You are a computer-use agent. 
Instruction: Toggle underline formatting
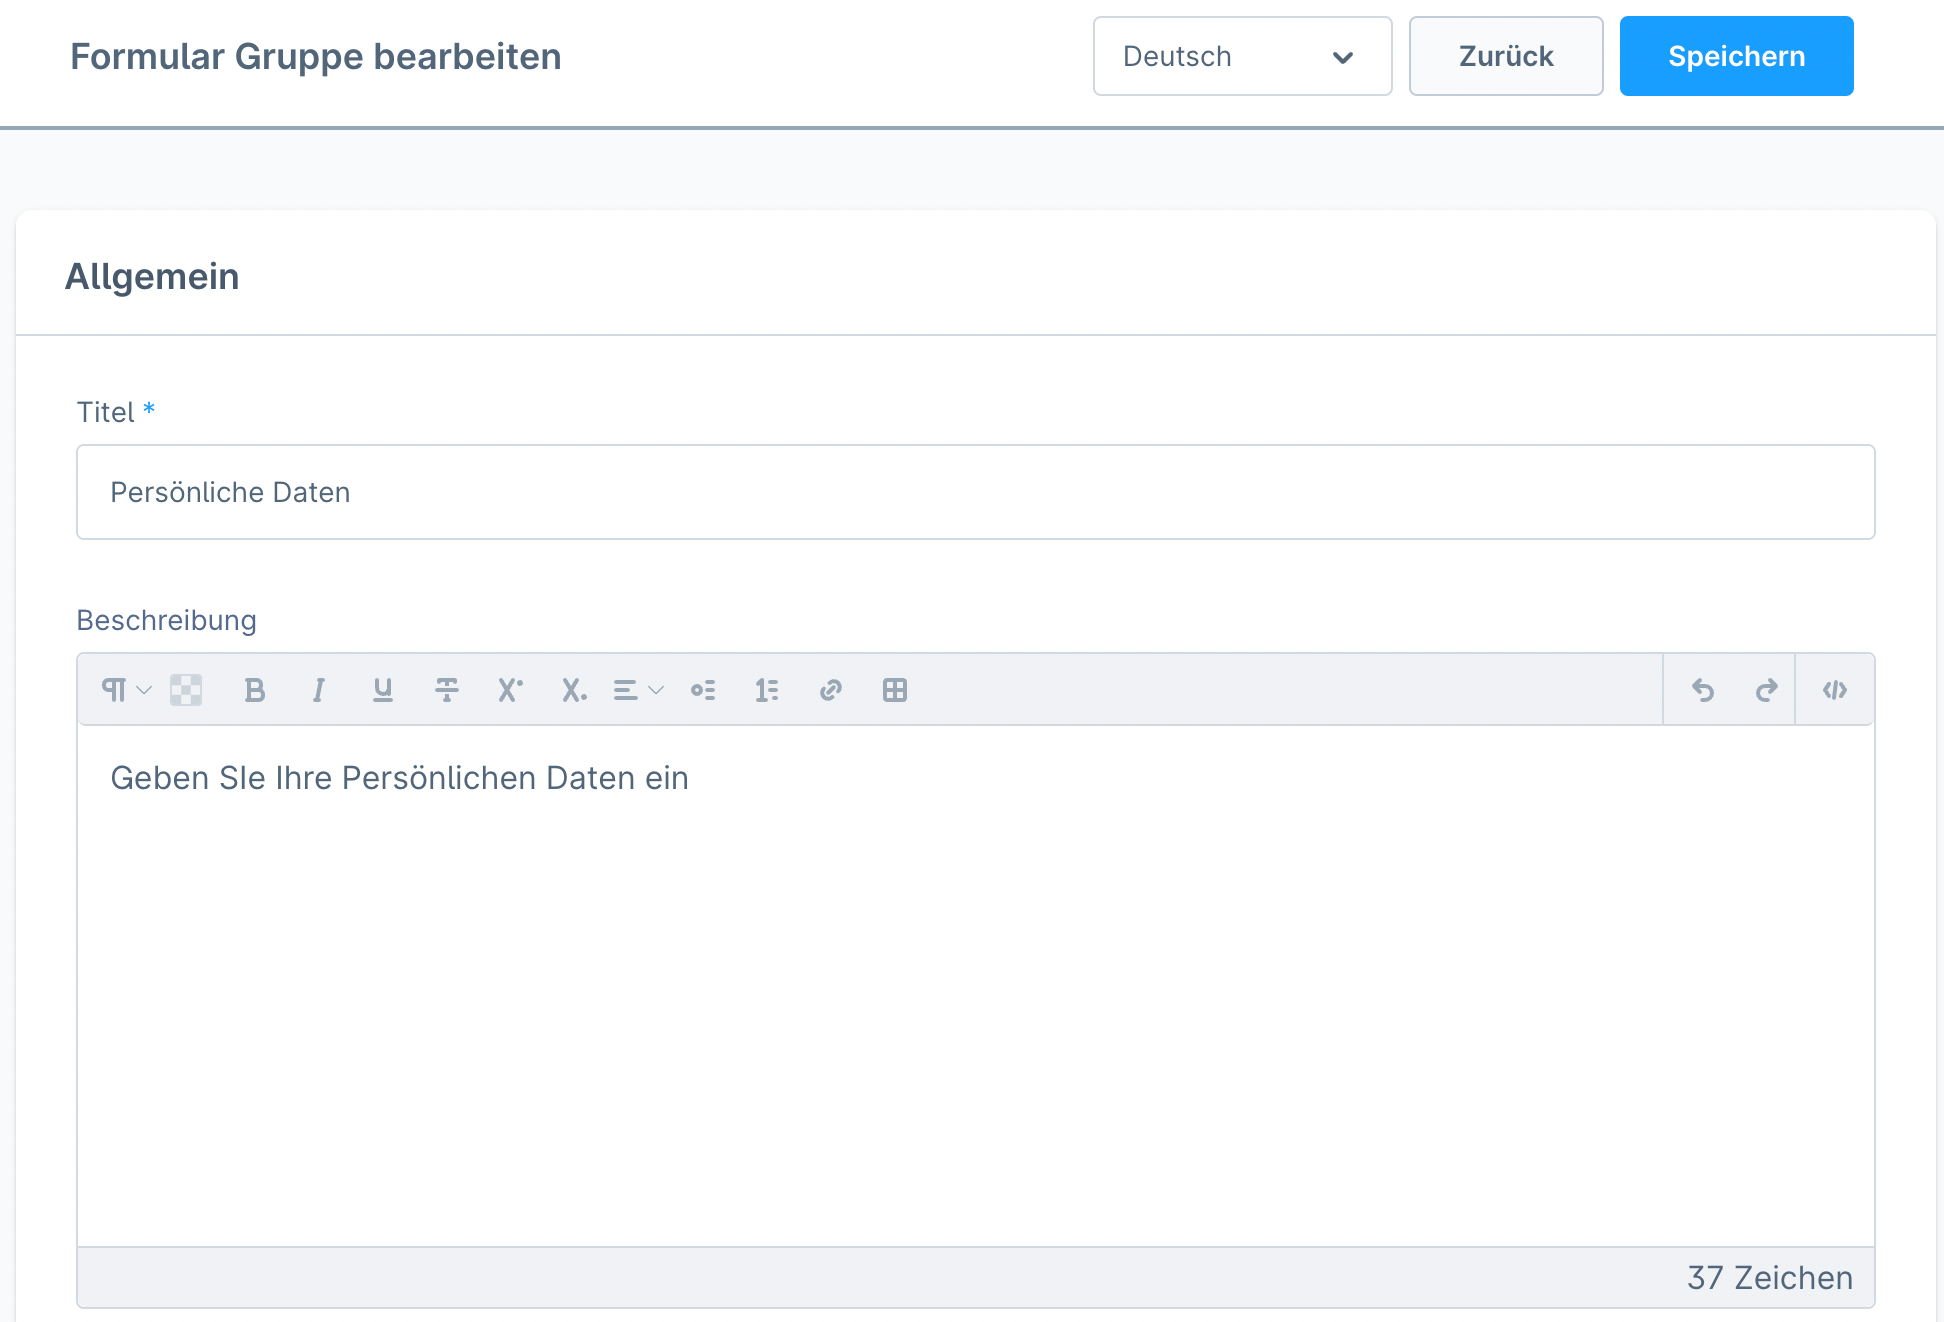tap(383, 690)
